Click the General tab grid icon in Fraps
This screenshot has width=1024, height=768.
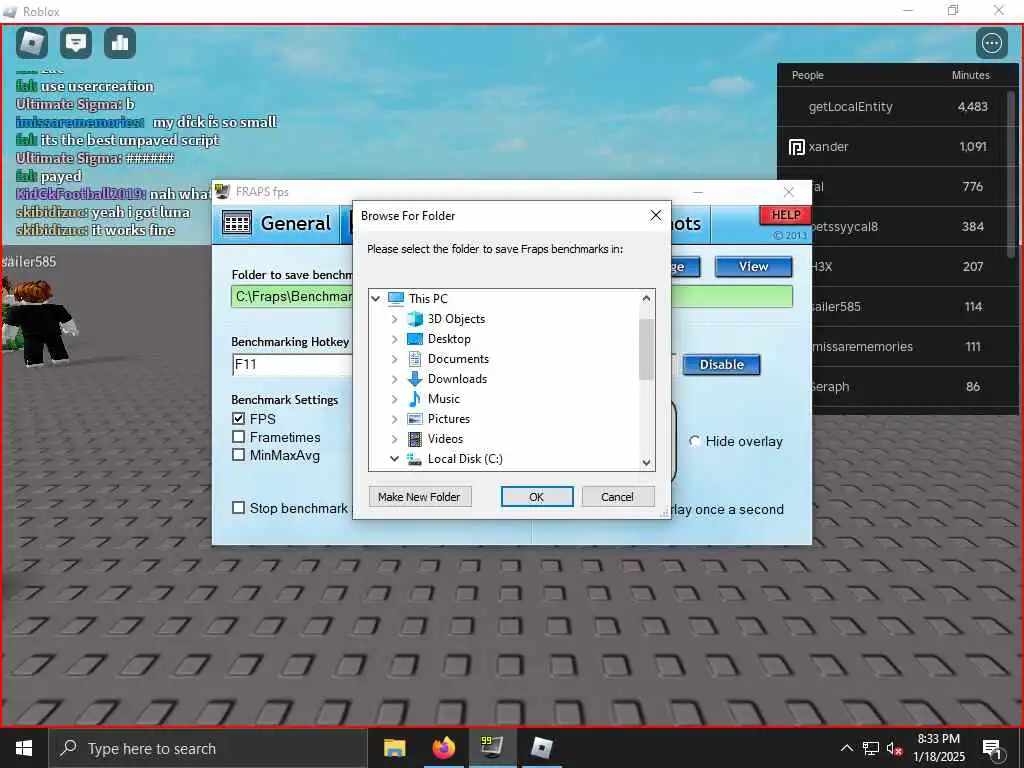(236, 223)
